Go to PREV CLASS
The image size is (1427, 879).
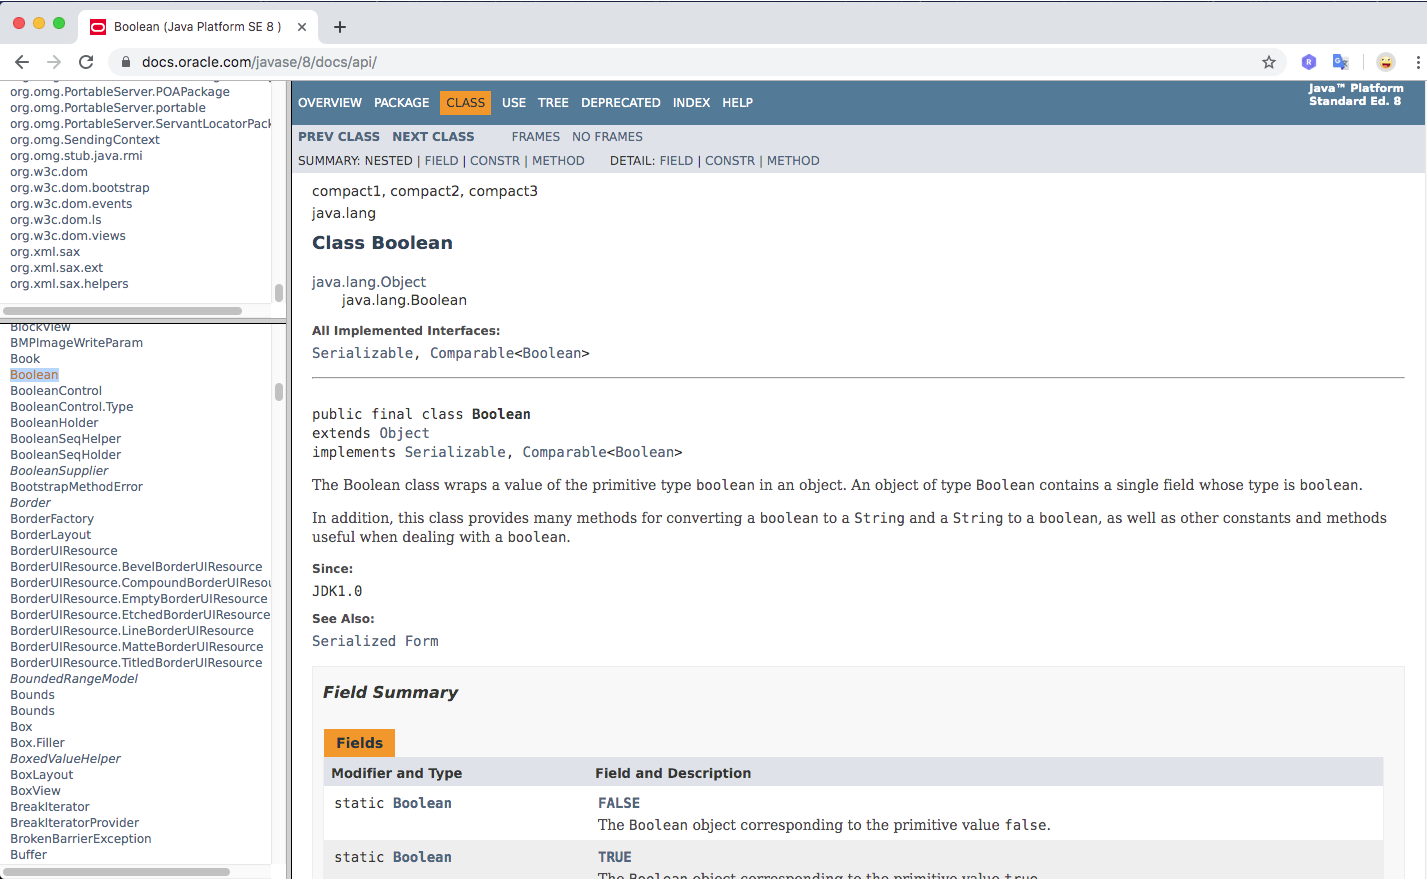(x=339, y=137)
